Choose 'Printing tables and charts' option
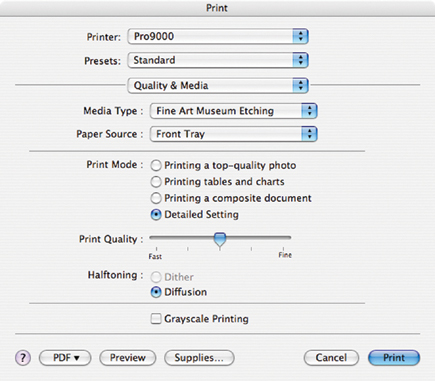 (x=156, y=182)
